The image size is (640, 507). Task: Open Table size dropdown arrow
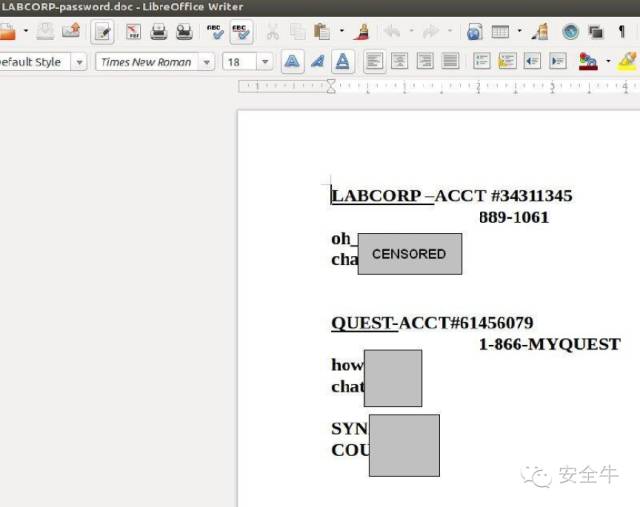click(x=519, y=31)
